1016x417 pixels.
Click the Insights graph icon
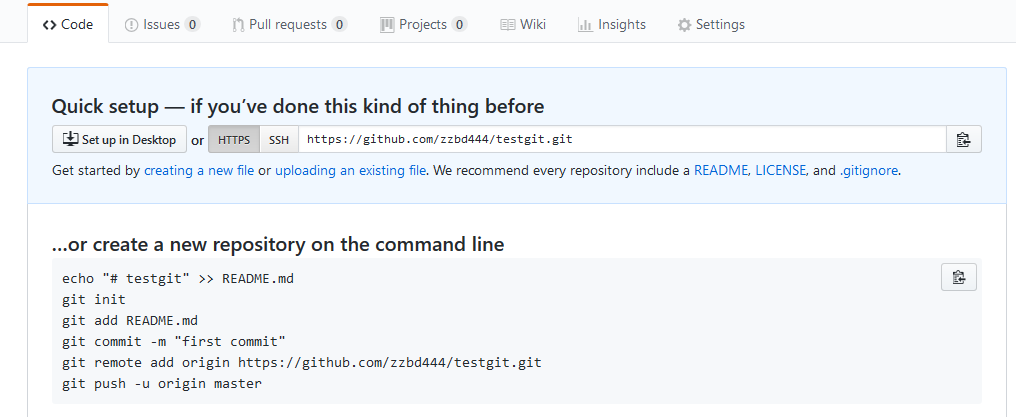585,25
